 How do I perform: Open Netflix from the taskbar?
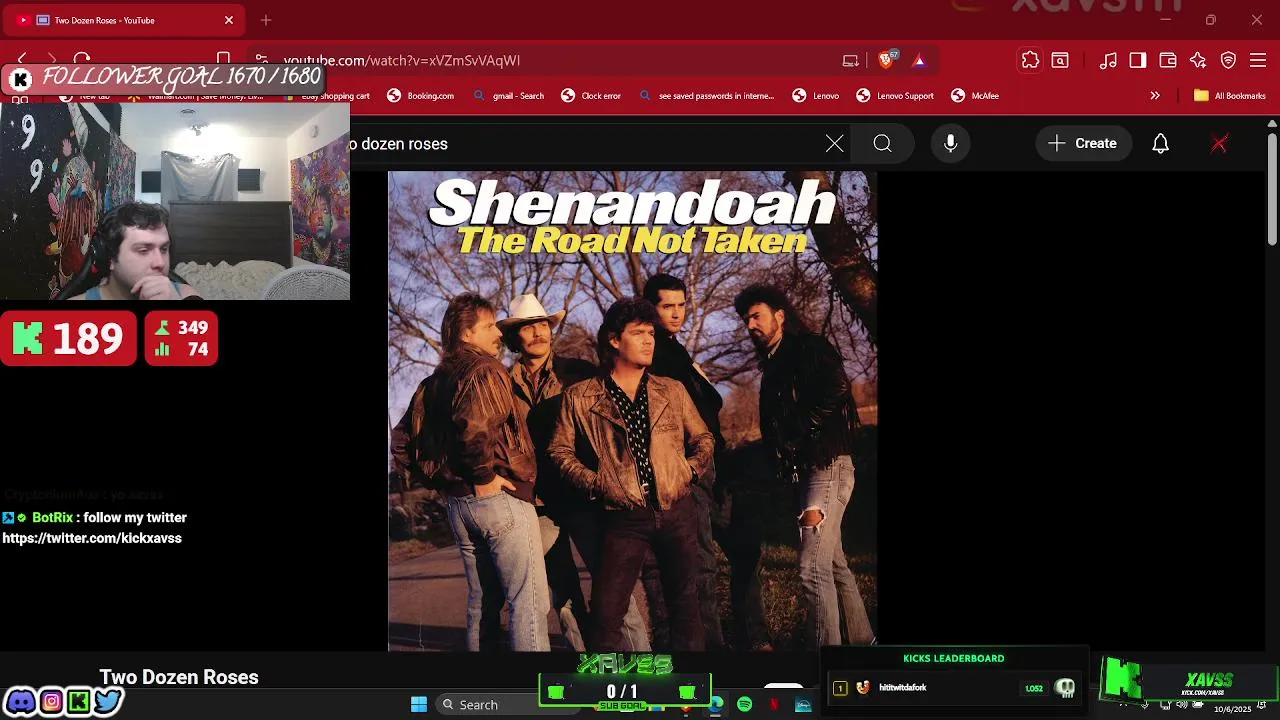pyautogui.click(x=774, y=705)
